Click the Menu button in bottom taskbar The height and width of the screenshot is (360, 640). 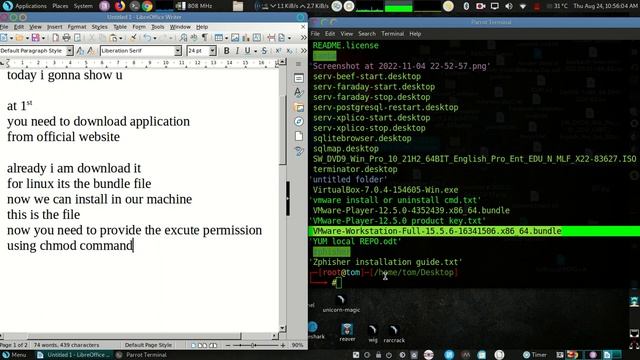[x=14, y=355]
